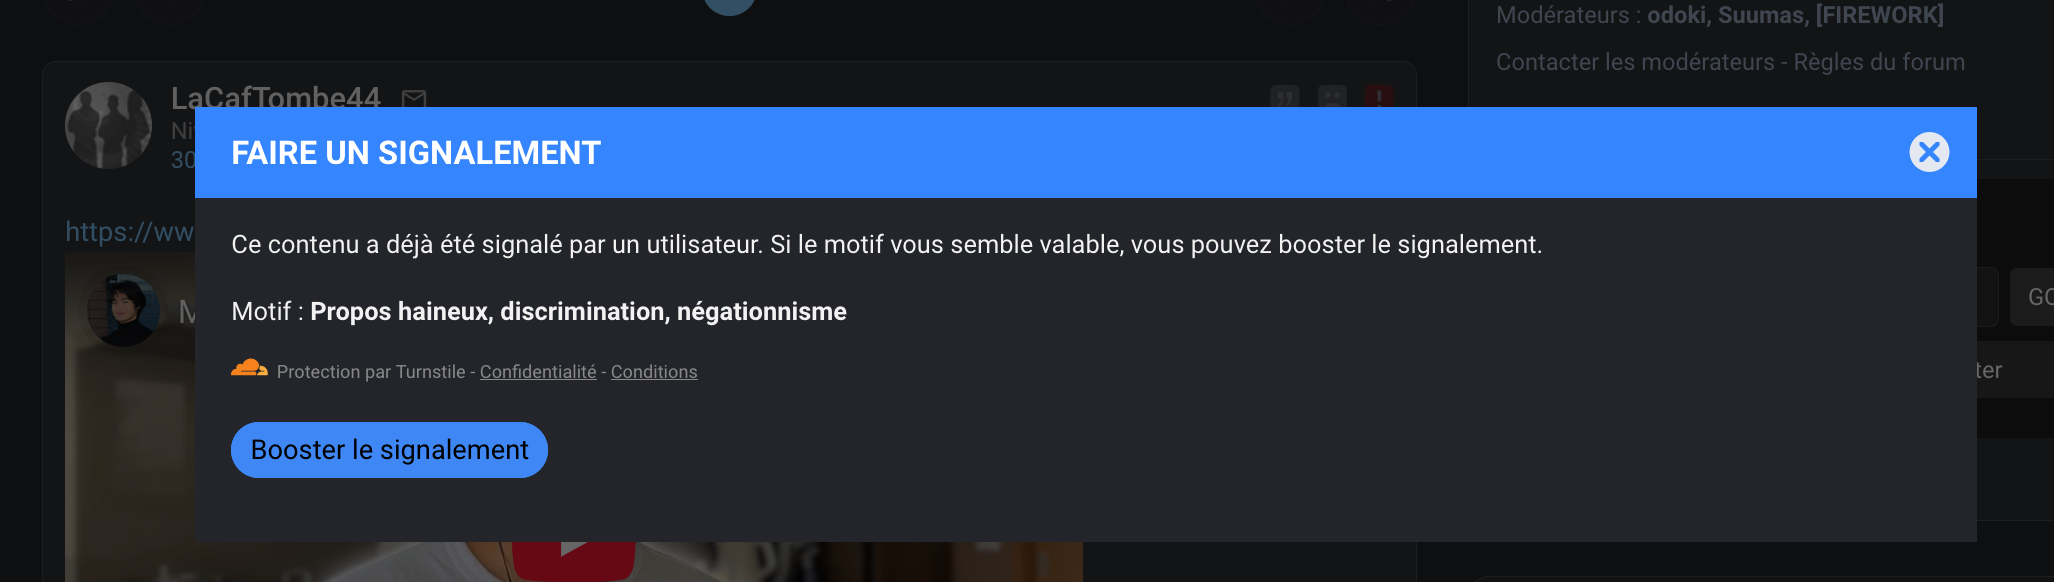The height and width of the screenshot is (582, 2054).
Task: Open LaCafTombe44's profile avatar
Action: click(109, 125)
